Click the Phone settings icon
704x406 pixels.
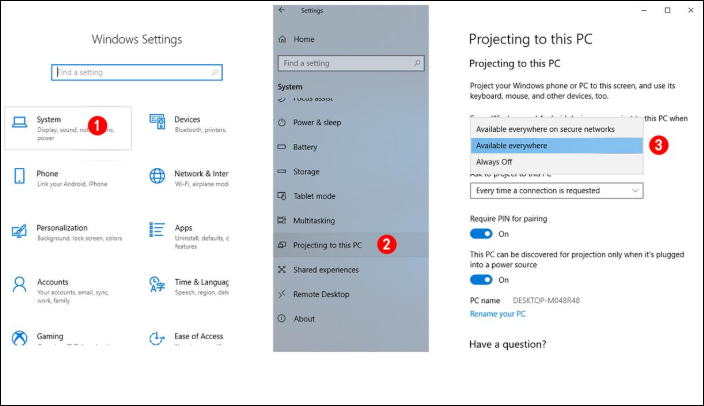20,176
